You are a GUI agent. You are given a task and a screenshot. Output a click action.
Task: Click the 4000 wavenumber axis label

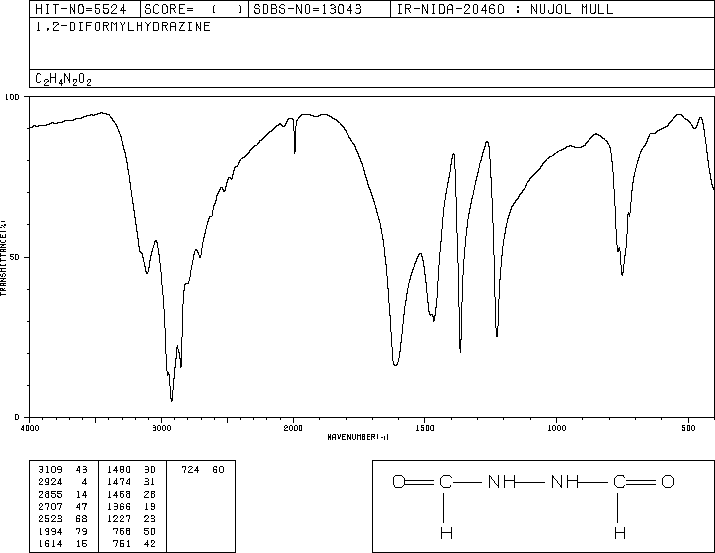(30, 428)
